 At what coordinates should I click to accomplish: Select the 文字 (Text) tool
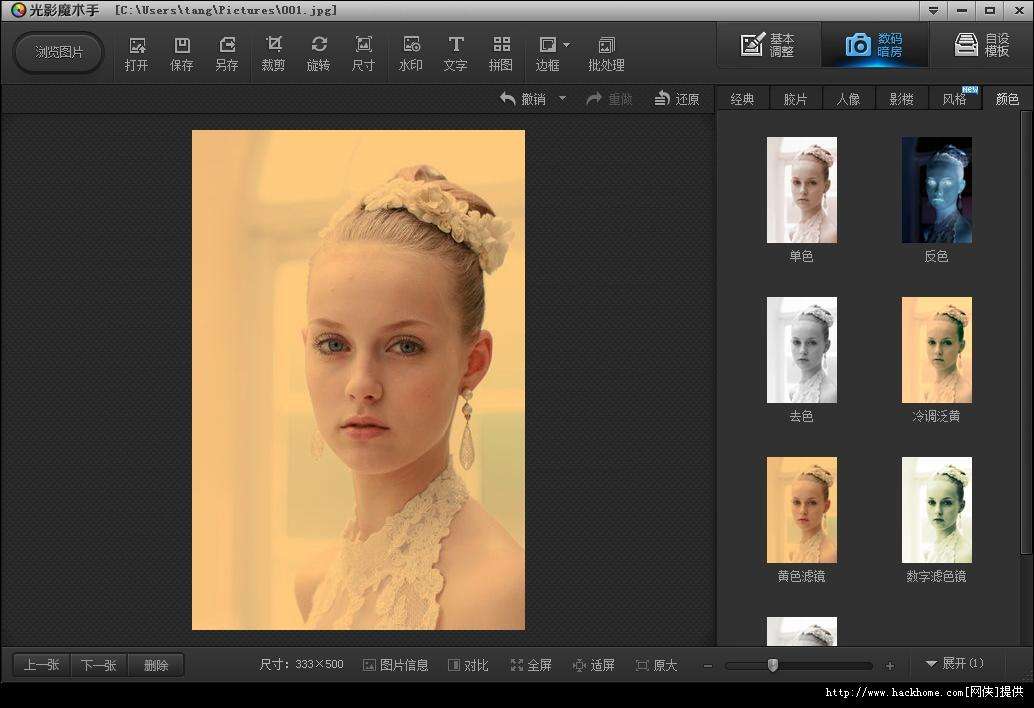[x=455, y=53]
